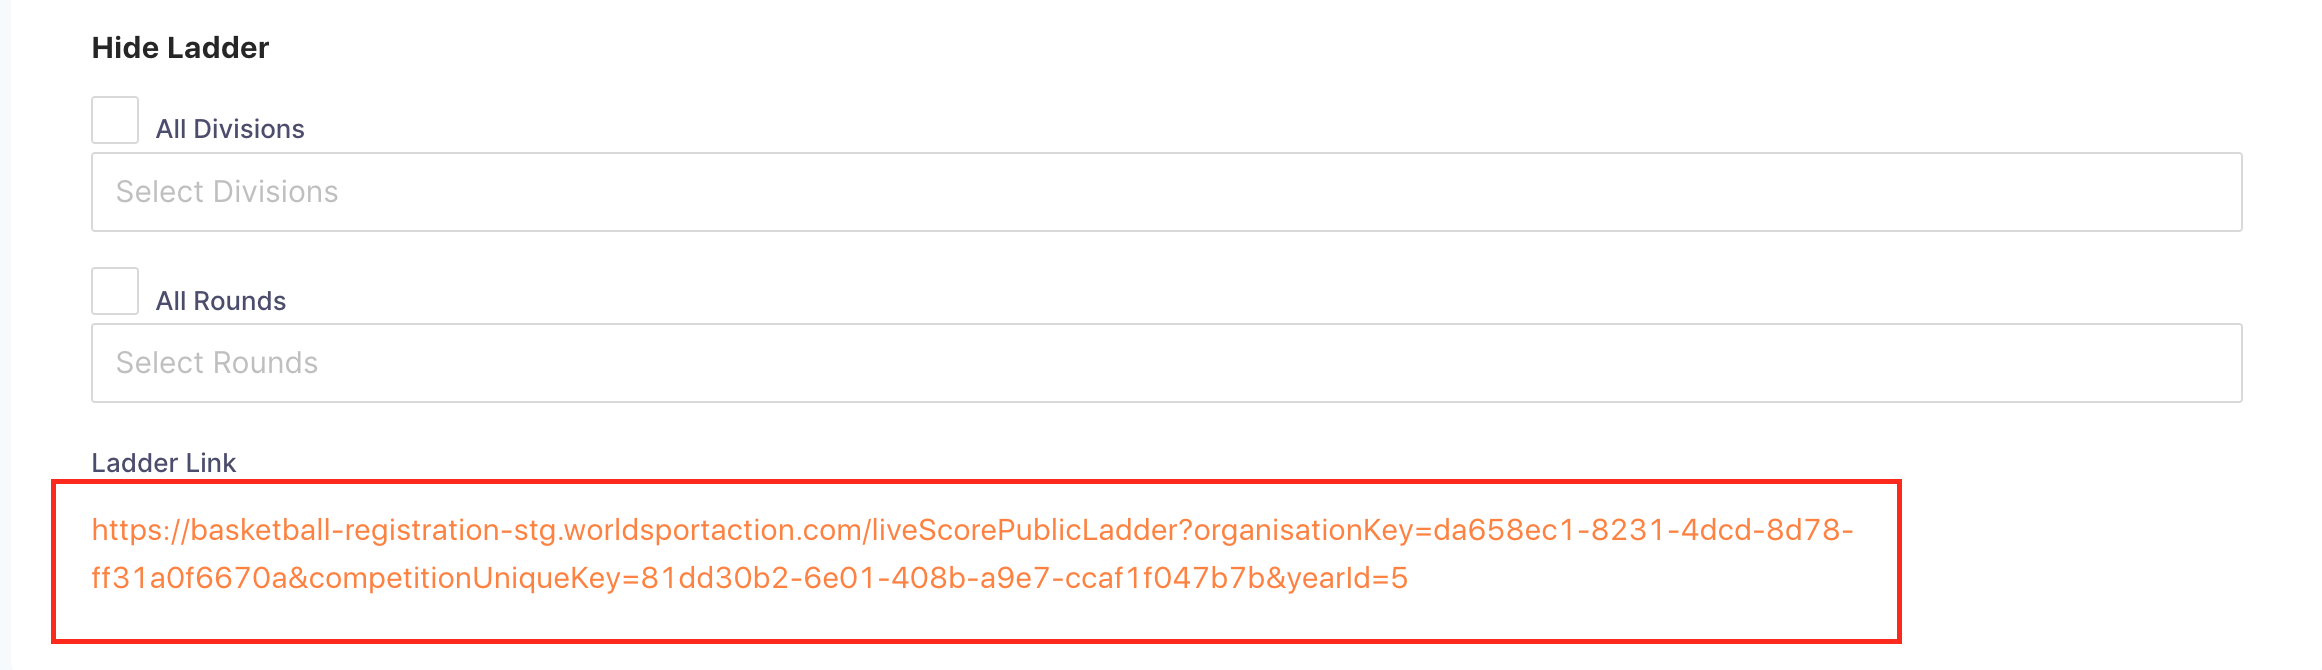Open the basketball-registration ladder link

[x=972, y=554]
